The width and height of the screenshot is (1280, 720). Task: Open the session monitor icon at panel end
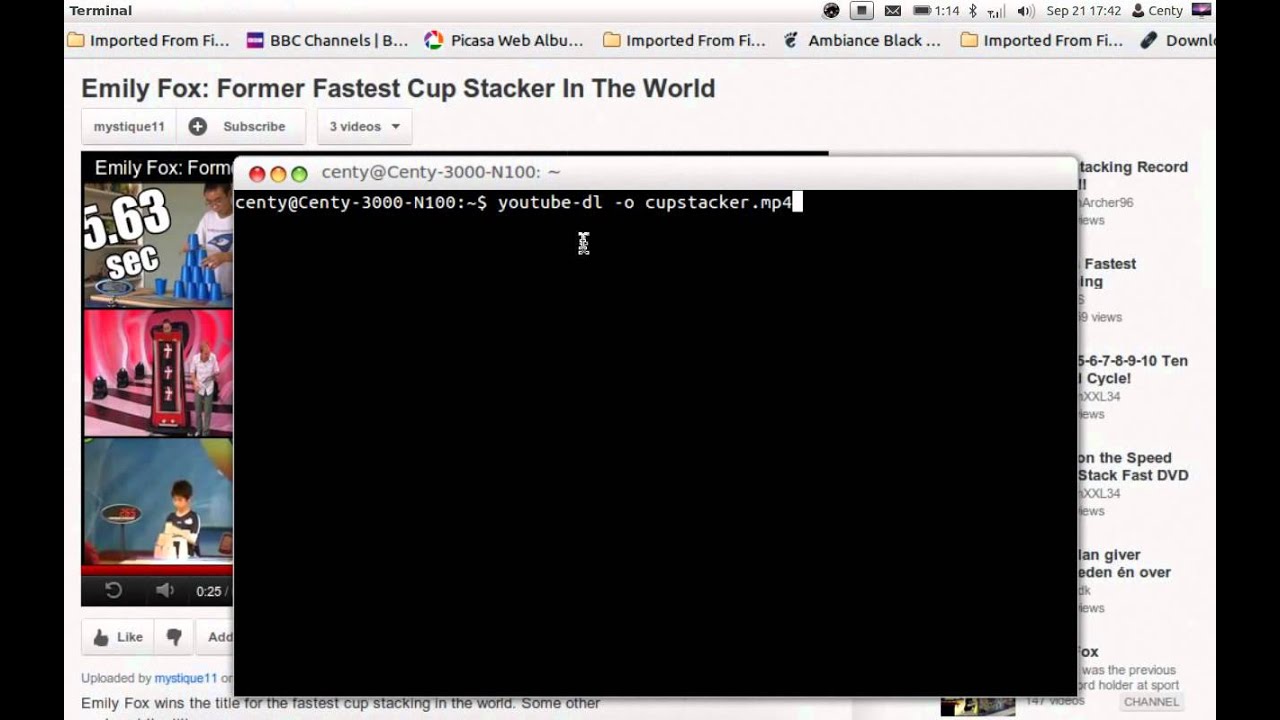pos(1201,11)
